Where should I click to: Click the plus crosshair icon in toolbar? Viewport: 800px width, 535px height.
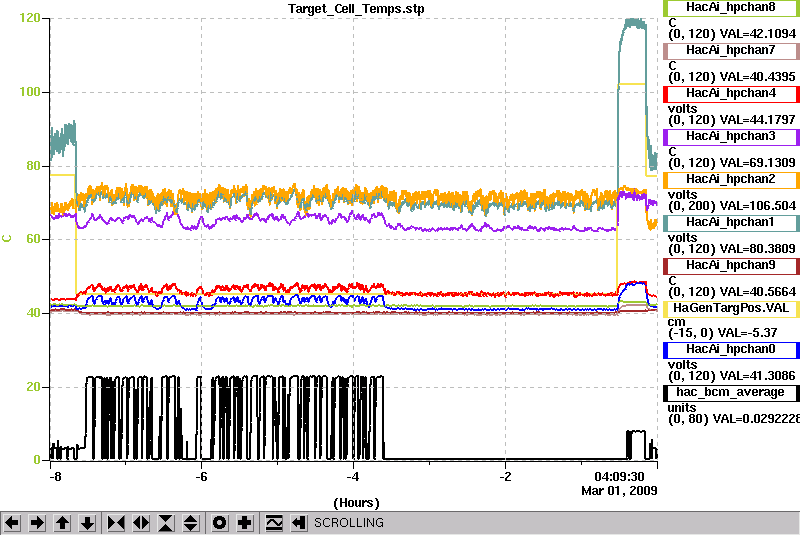click(x=244, y=523)
